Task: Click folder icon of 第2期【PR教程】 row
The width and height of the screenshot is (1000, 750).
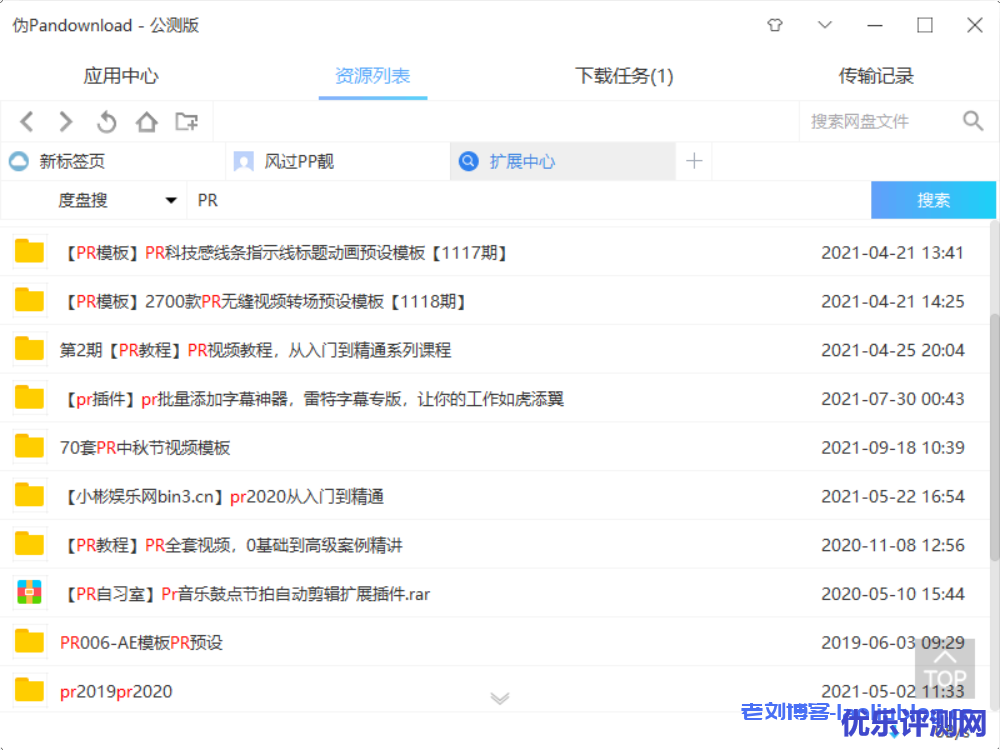Action: [x=29, y=349]
